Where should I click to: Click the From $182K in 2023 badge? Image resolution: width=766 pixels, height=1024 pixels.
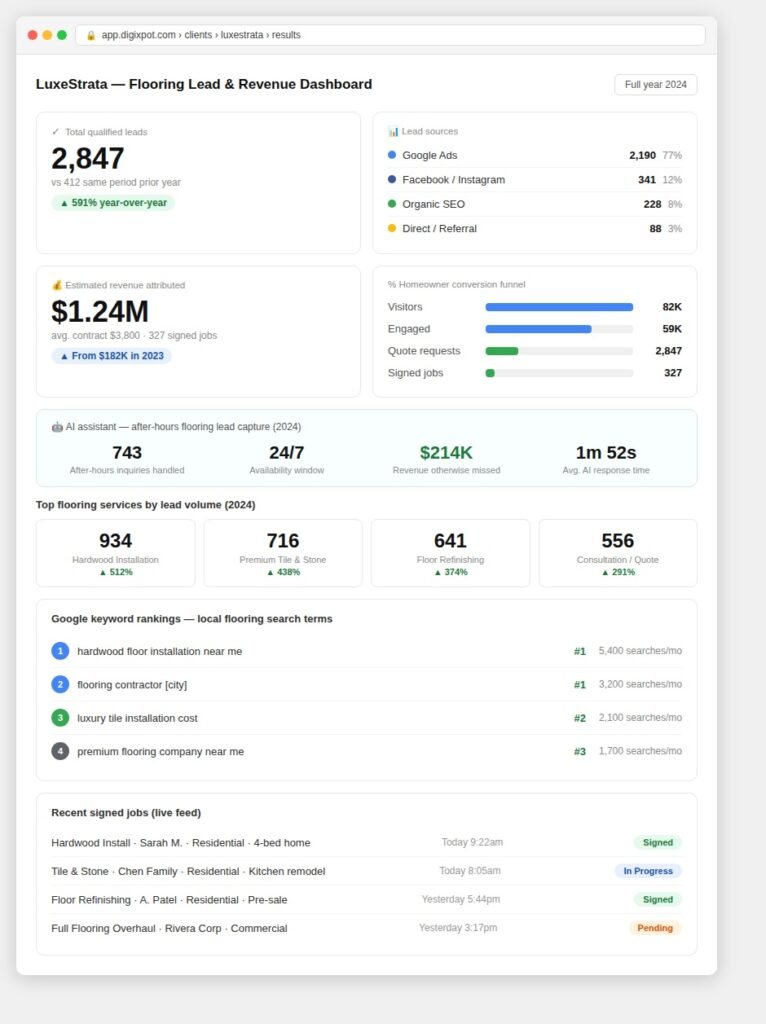(x=112, y=355)
